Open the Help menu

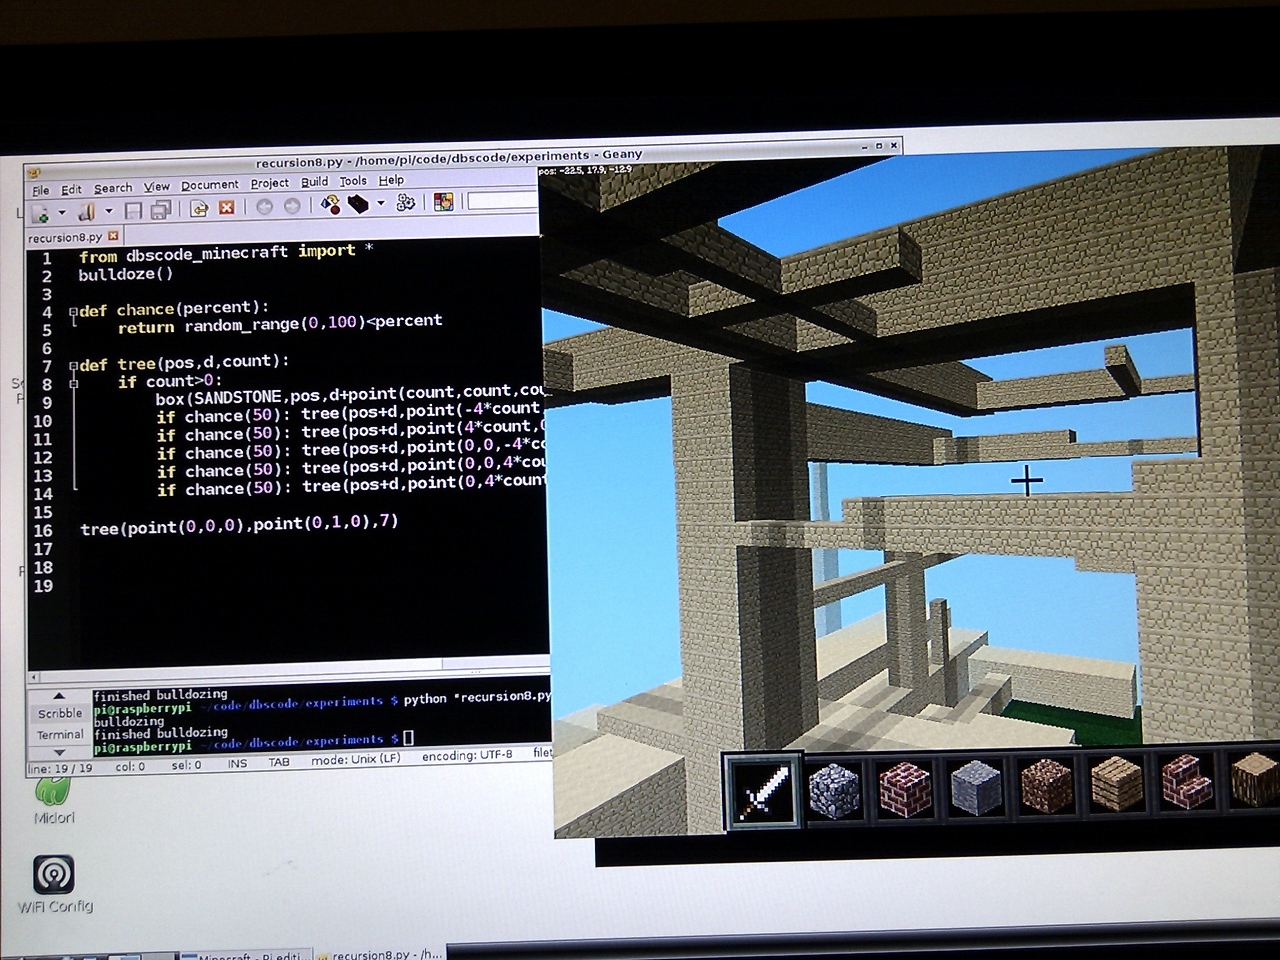click(391, 180)
